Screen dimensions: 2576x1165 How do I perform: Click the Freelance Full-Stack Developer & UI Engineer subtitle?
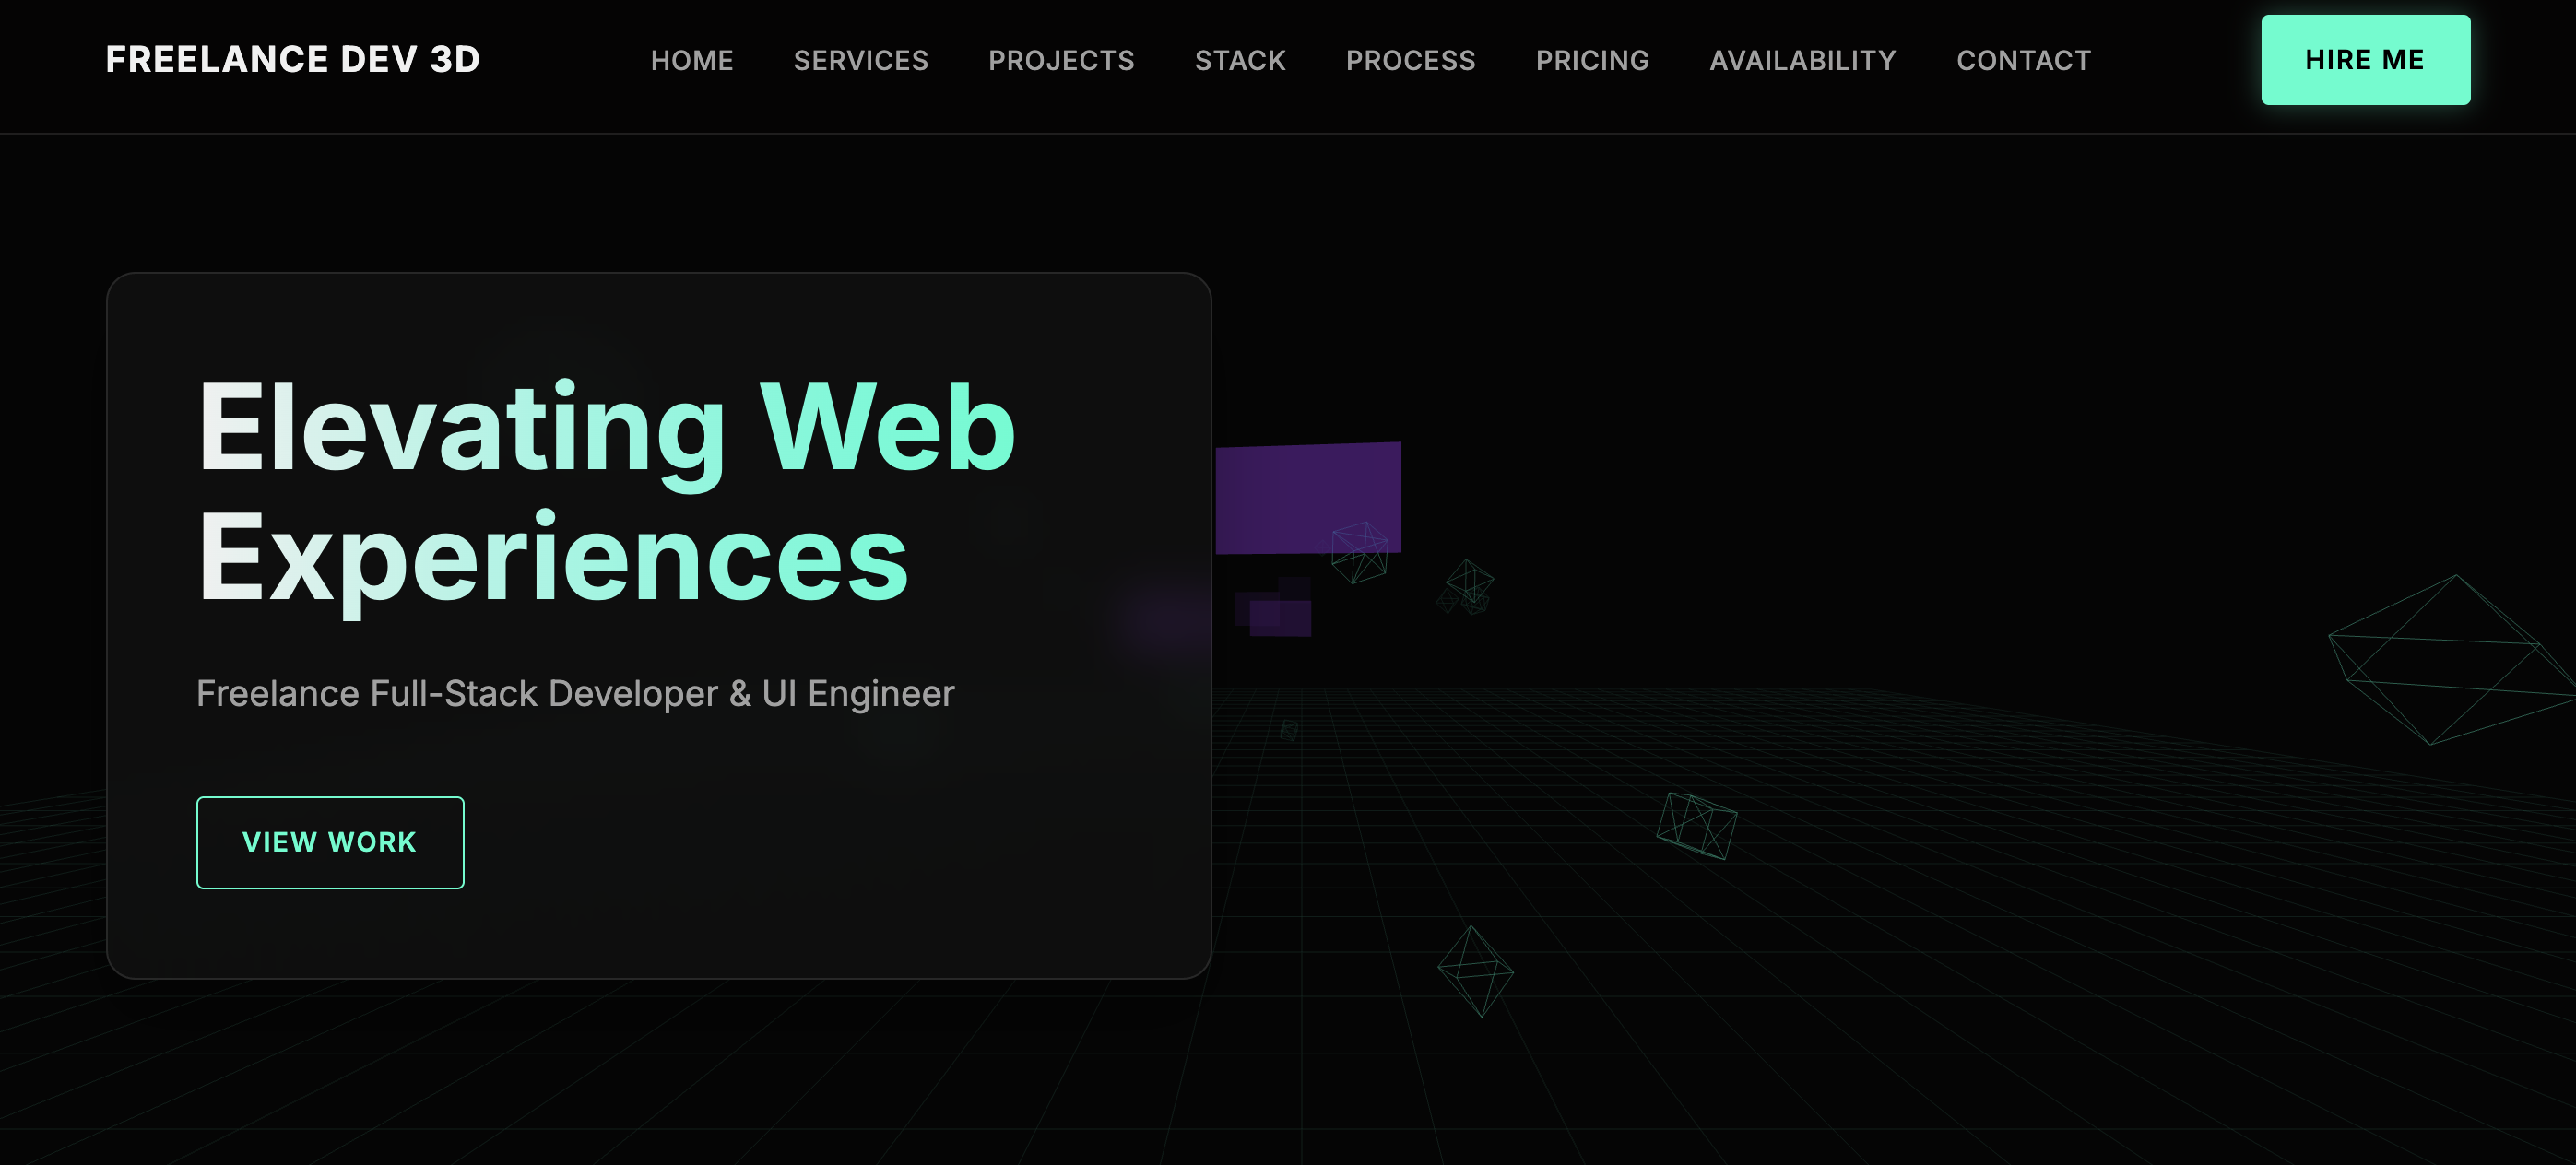[575, 693]
